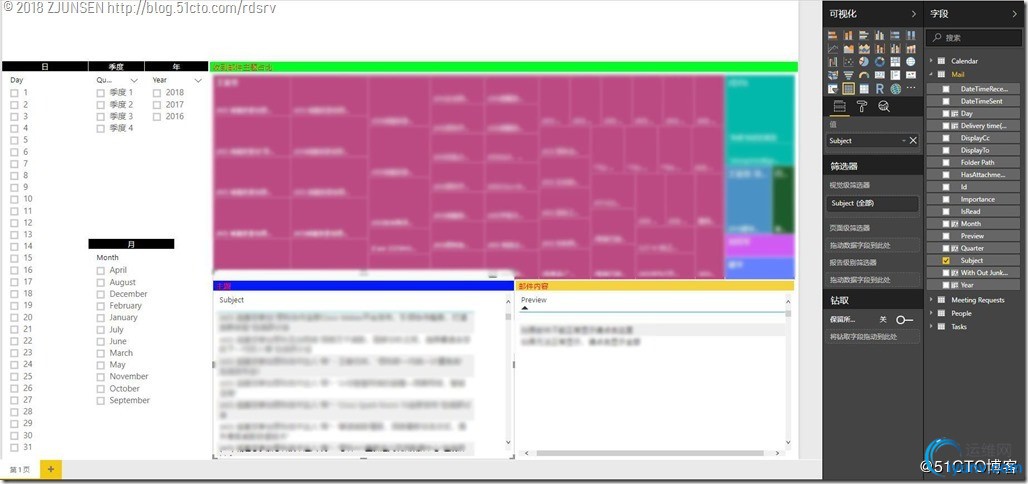Select the globe map visualization
Viewport: 1028px width, 484px height.
click(x=911, y=62)
